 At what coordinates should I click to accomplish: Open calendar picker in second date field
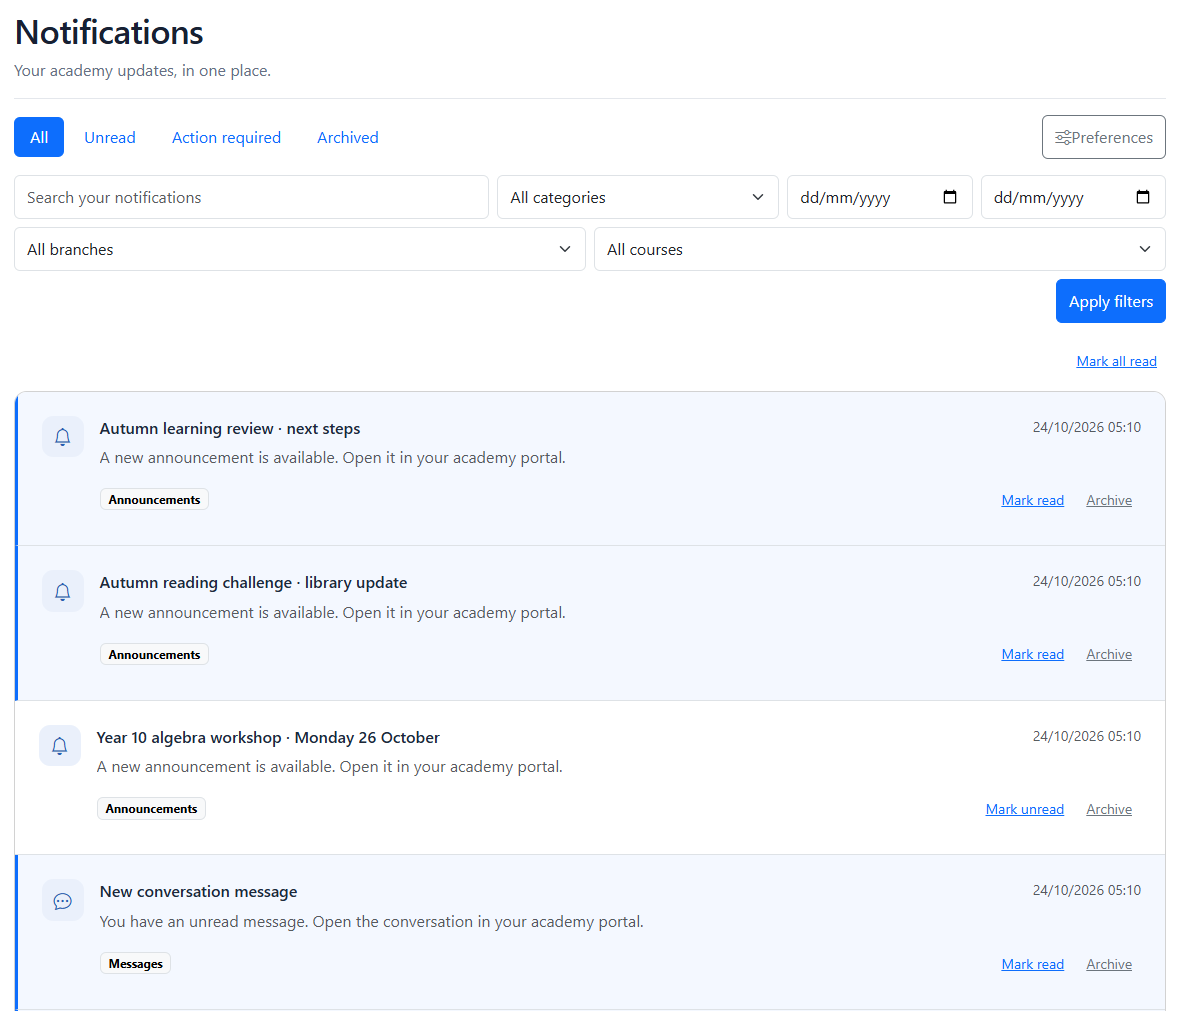coord(1142,197)
